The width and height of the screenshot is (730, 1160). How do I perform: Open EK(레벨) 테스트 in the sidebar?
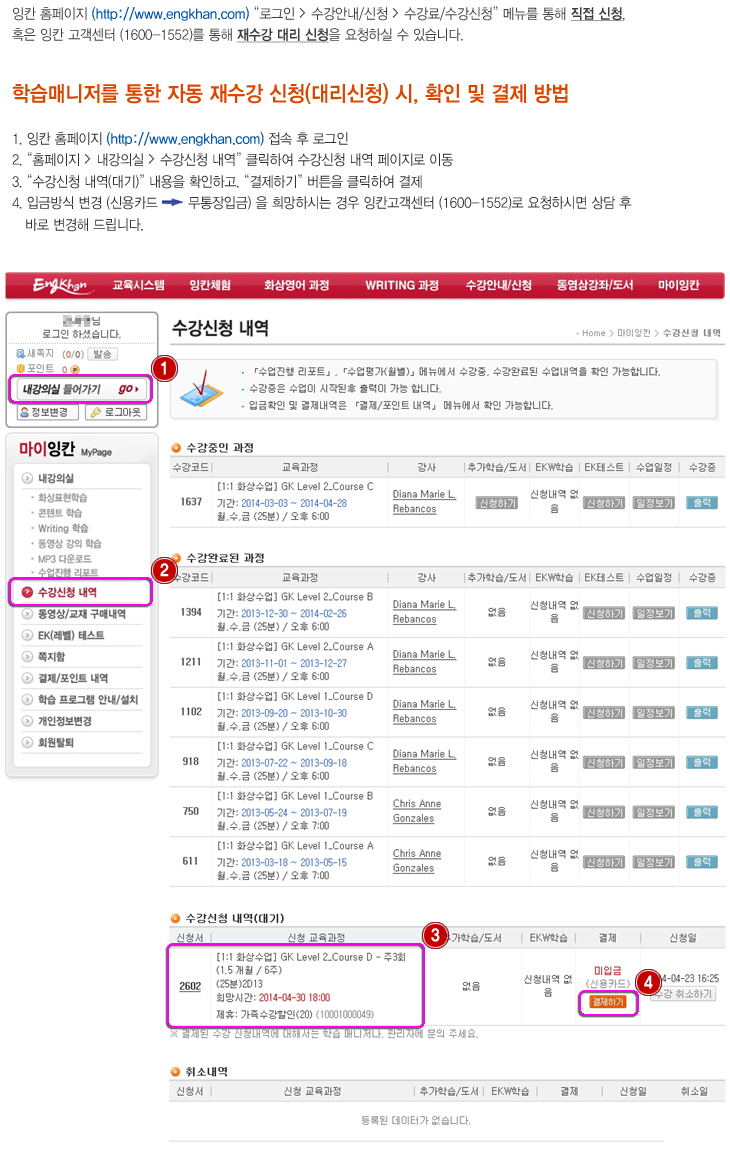coord(71,635)
